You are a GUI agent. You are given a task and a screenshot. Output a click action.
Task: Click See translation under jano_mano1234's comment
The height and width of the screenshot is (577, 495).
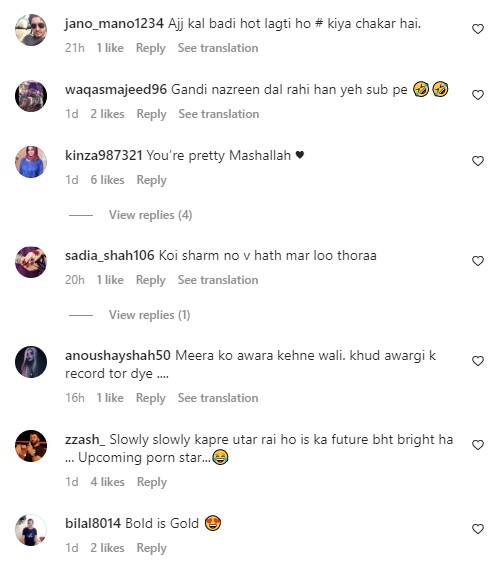pos(218,48)
